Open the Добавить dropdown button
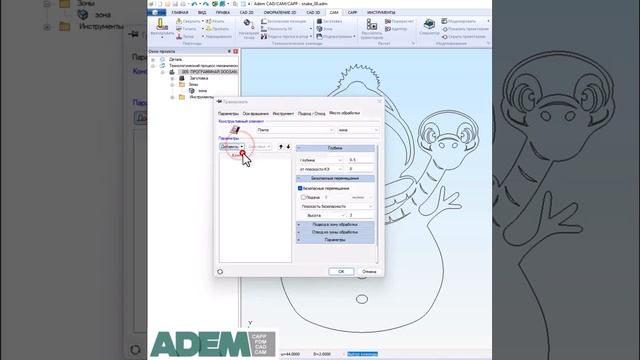Screen dimensions: 640x360 232,147
